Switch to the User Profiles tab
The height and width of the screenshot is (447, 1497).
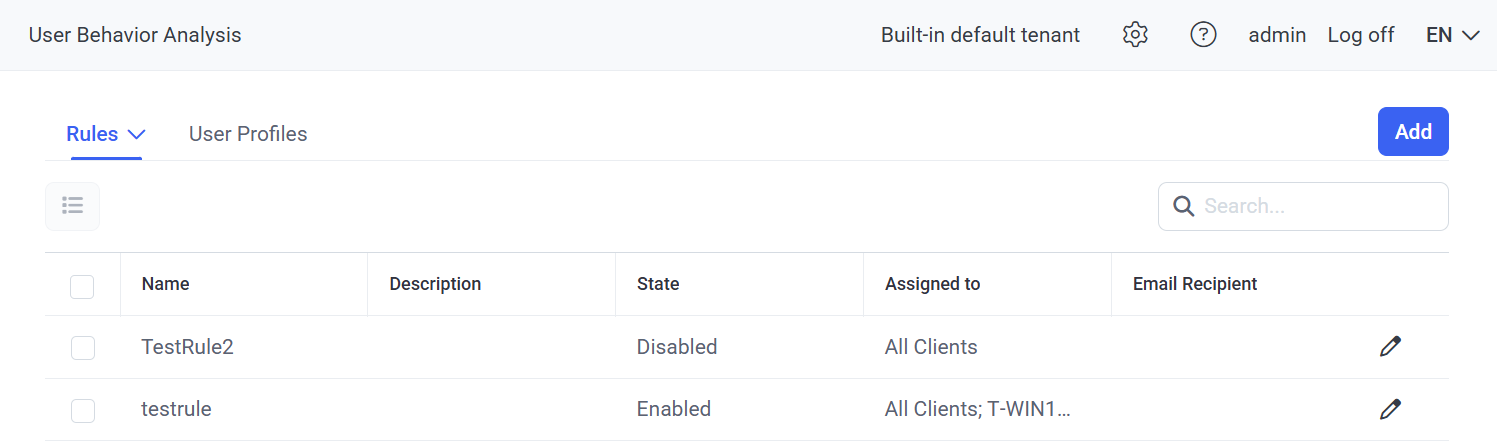coord(248,134)
